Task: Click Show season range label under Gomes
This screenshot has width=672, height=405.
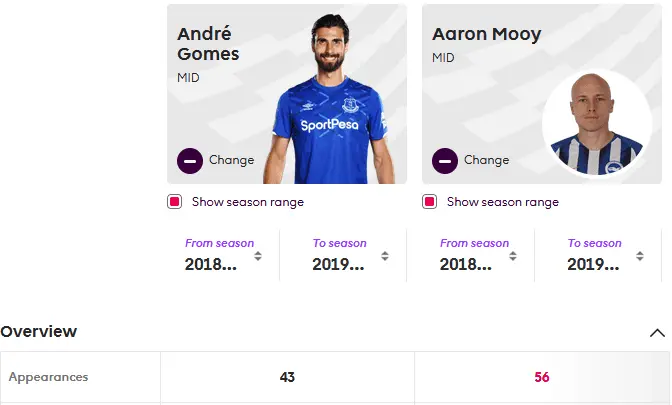Action: pos(247,202)
